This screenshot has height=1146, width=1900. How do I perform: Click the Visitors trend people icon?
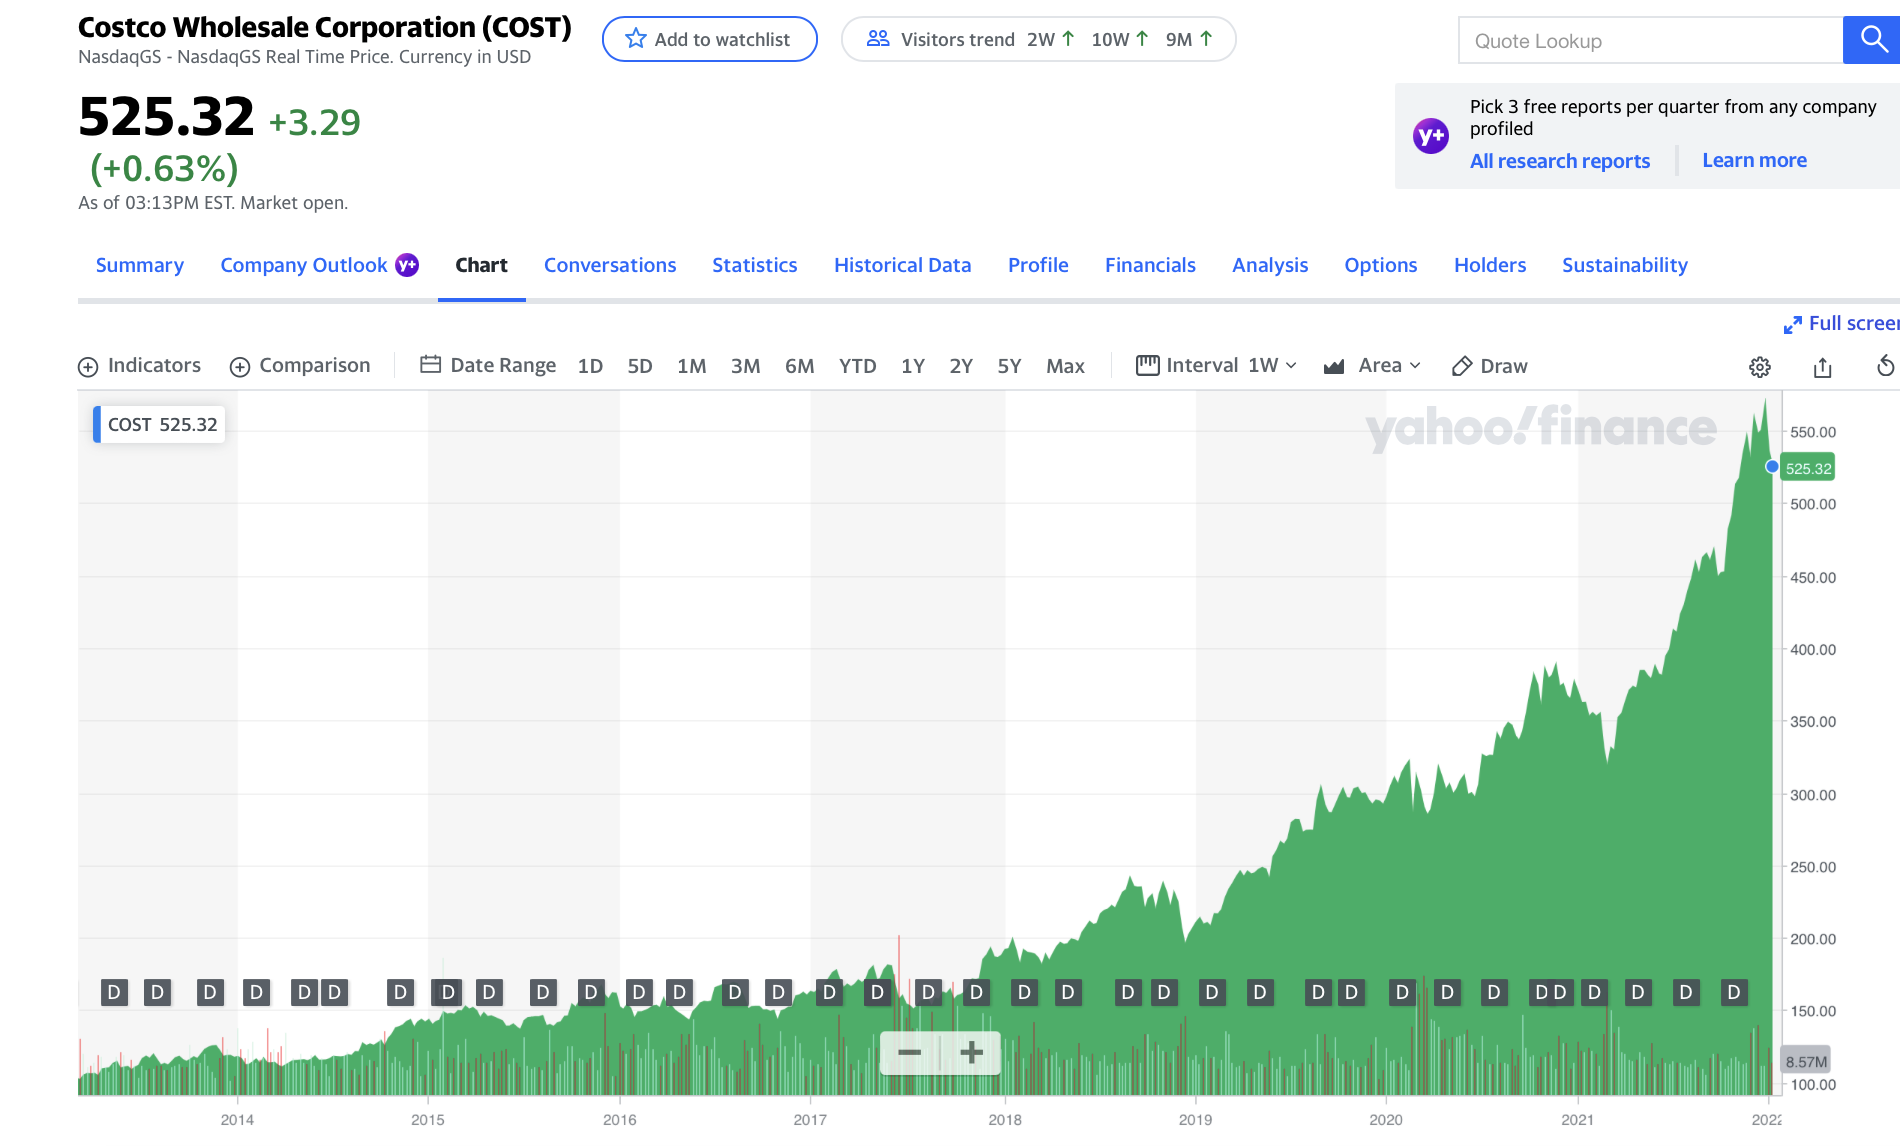tap(878, 39)
